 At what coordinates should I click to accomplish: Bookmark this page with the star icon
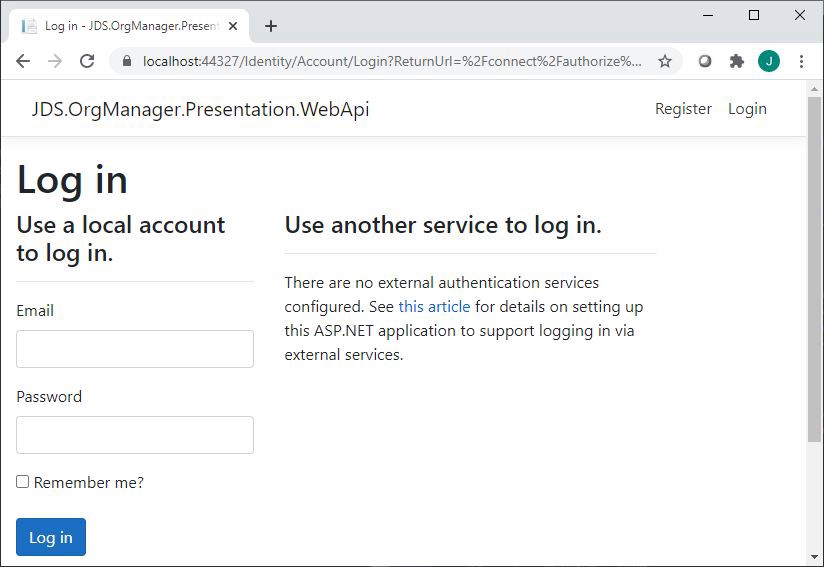[665, 61]
